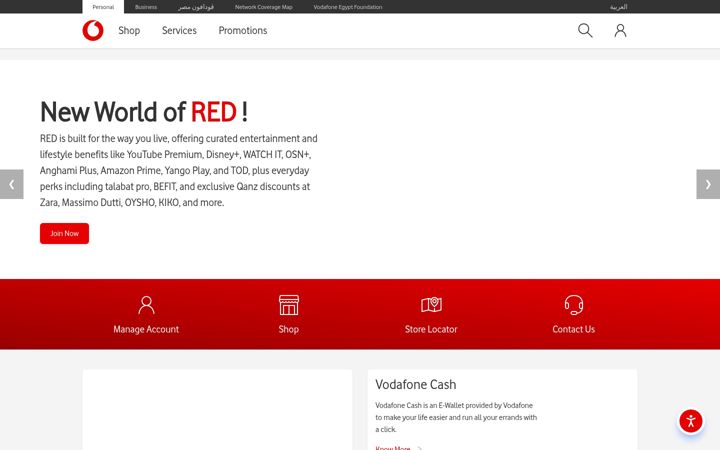The image size is (720, 450).
Task: Open the accessibility widget button
Action: (691, 421)
